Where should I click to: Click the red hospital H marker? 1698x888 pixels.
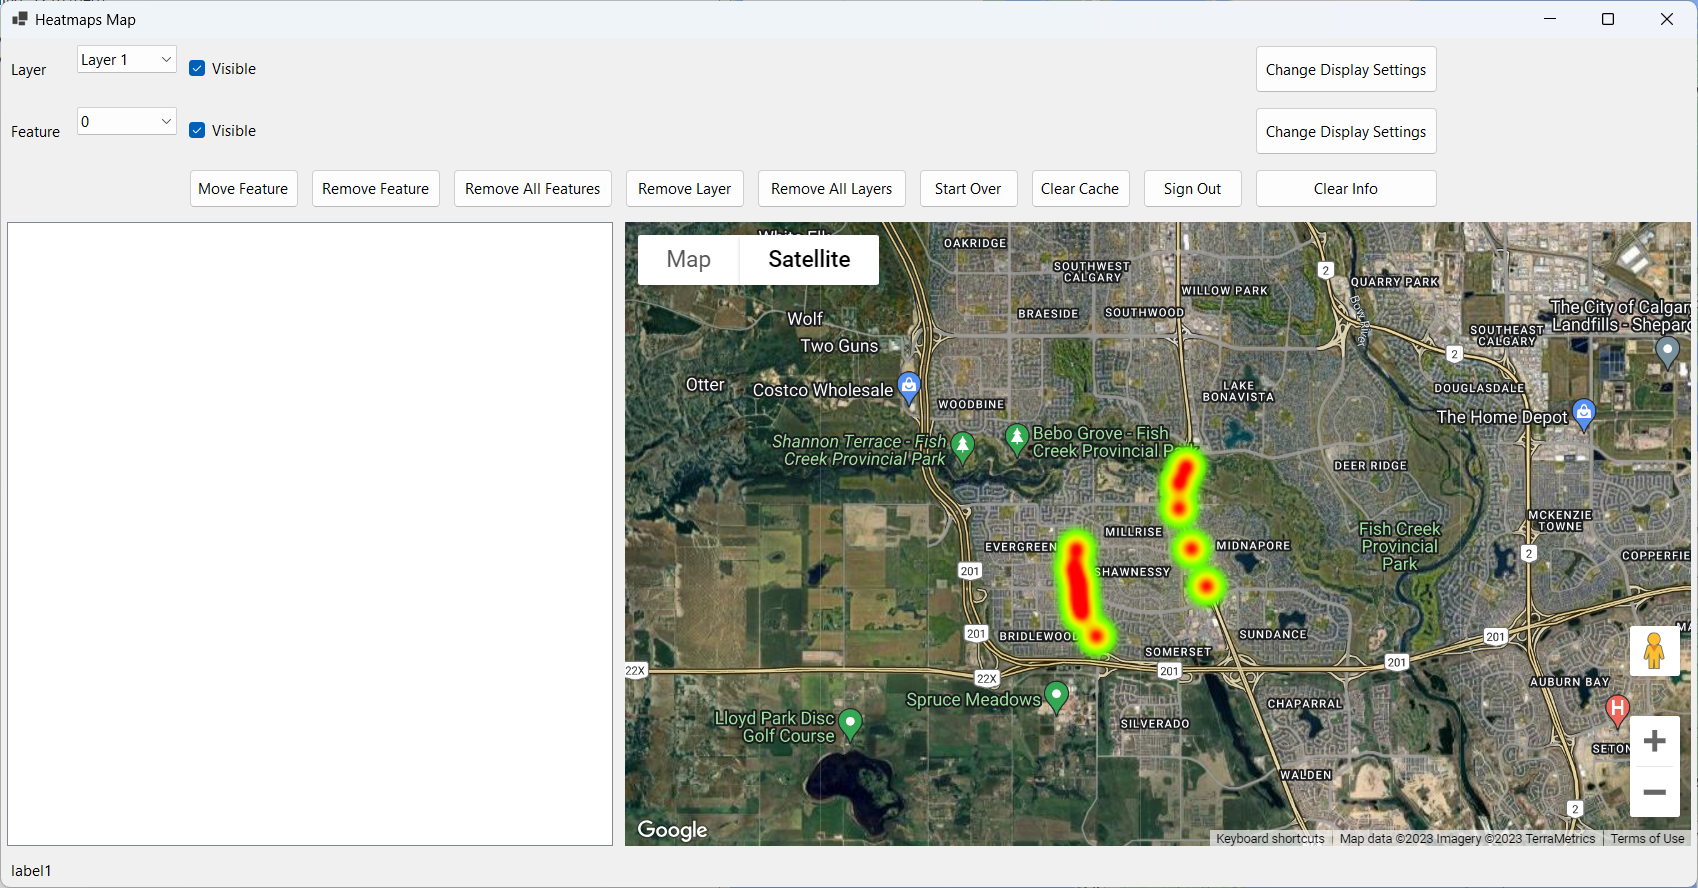[1617, 709]
